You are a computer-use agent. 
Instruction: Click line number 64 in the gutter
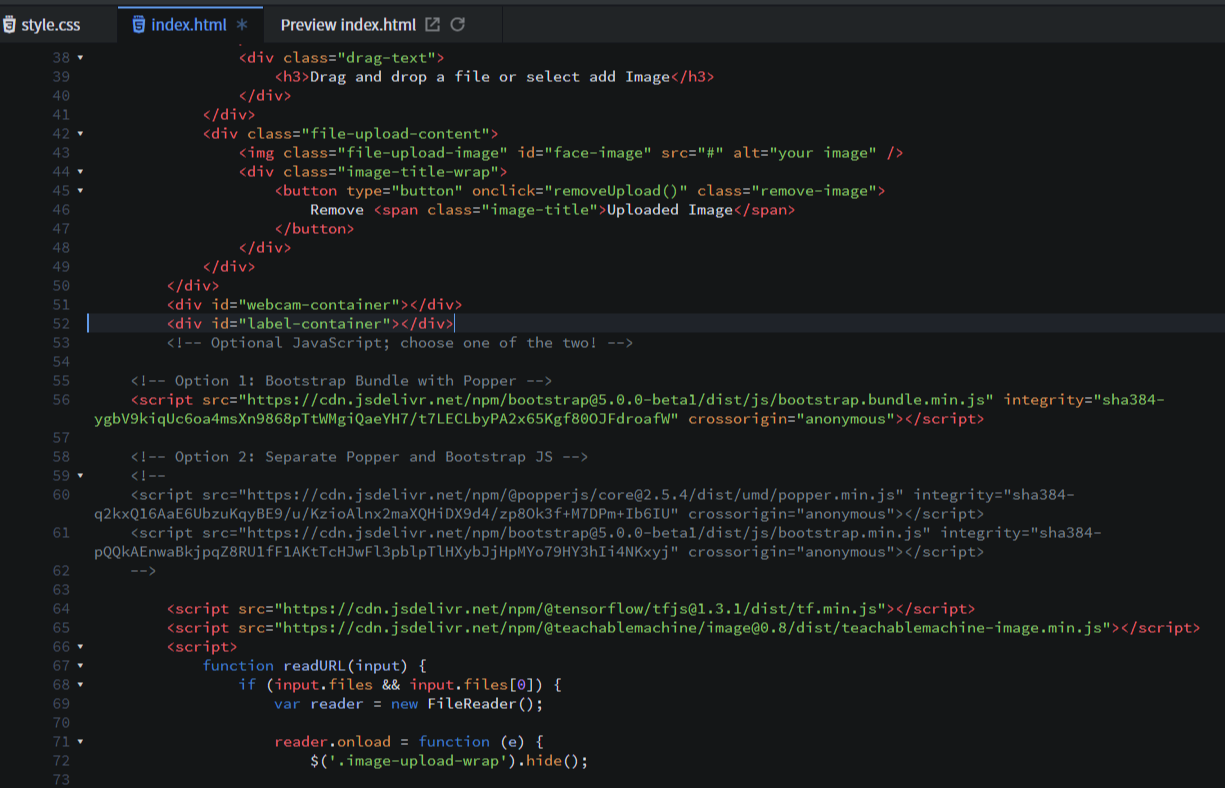[61, 609]
